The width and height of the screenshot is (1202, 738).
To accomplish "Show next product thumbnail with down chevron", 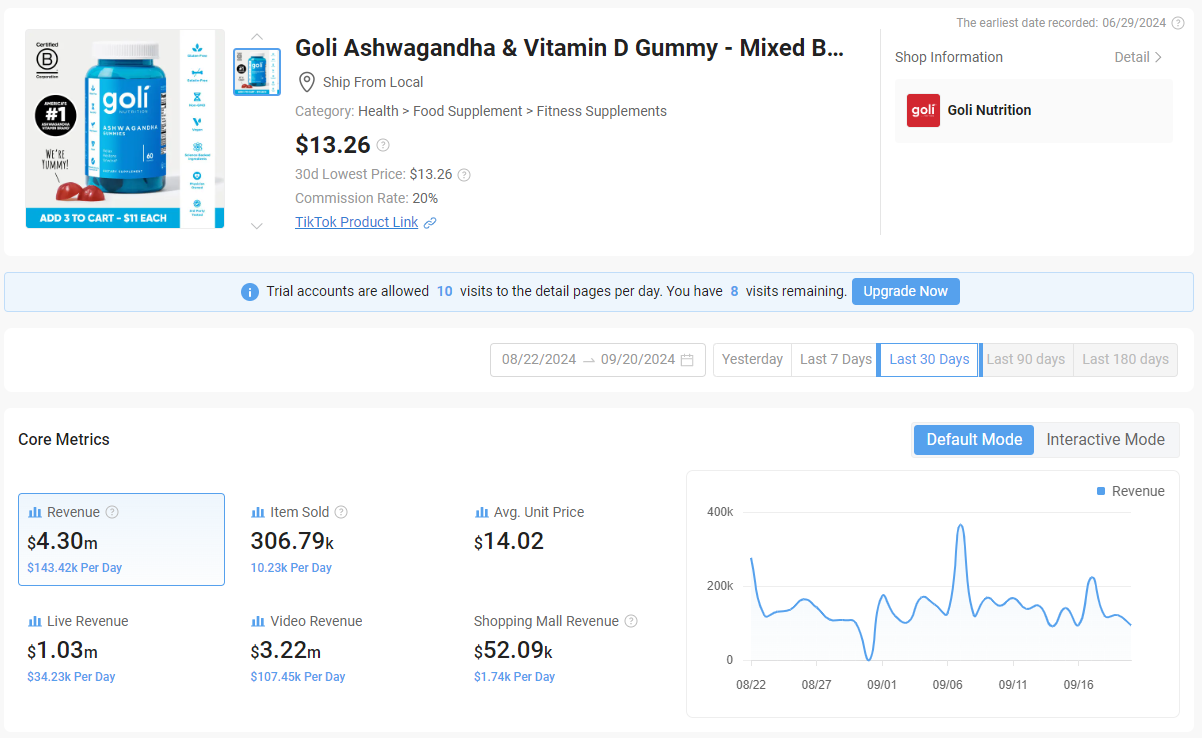I will 257,226.
